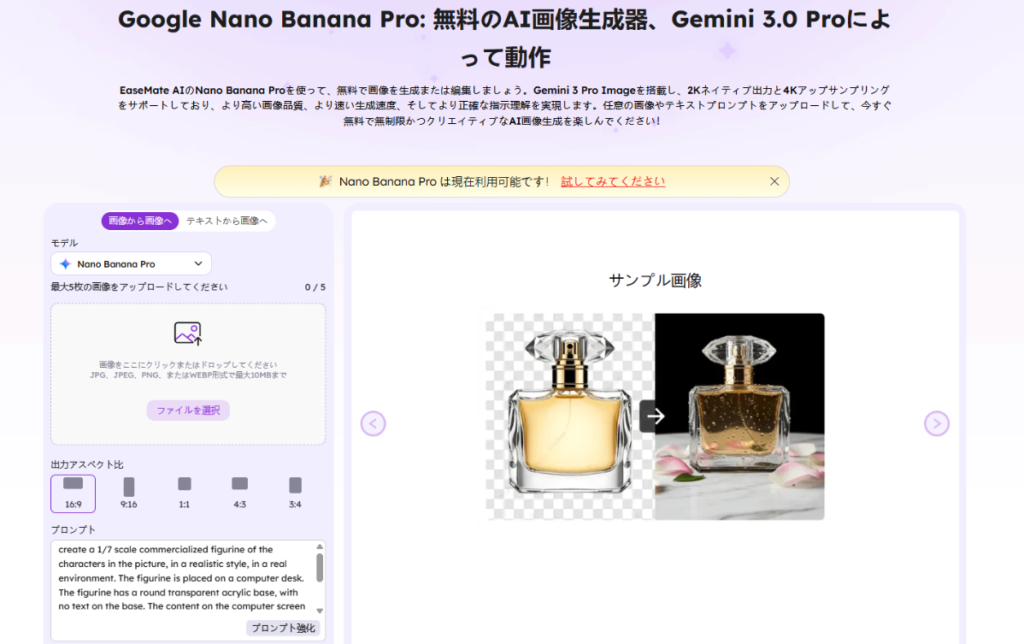
Task: Choose the 3:4 aspect ratio option
Action: (295, 493)
